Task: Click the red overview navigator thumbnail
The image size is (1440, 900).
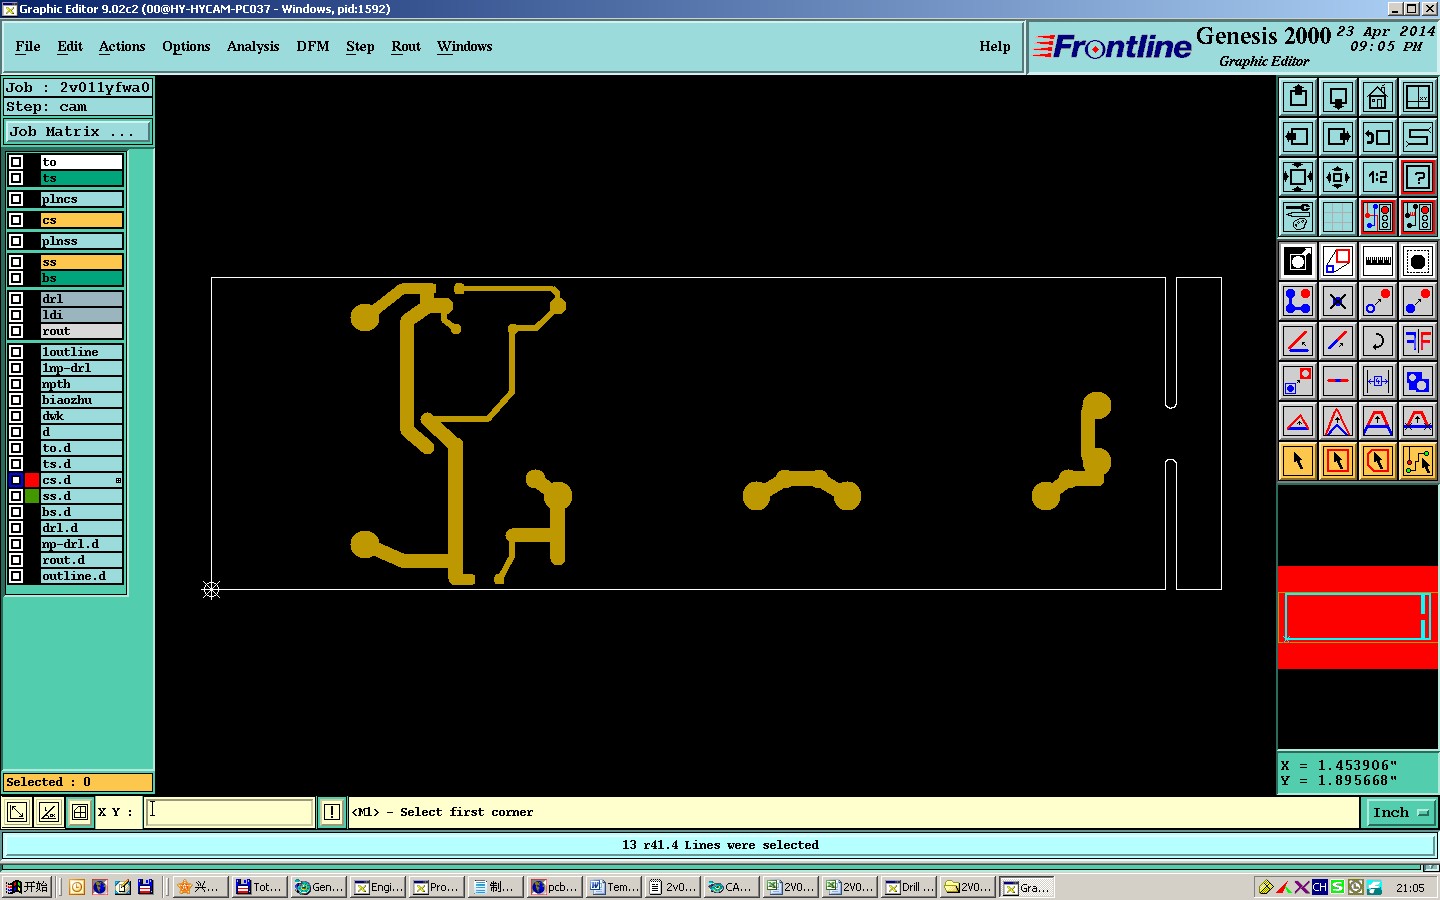Action: [x=1358, y=617]
